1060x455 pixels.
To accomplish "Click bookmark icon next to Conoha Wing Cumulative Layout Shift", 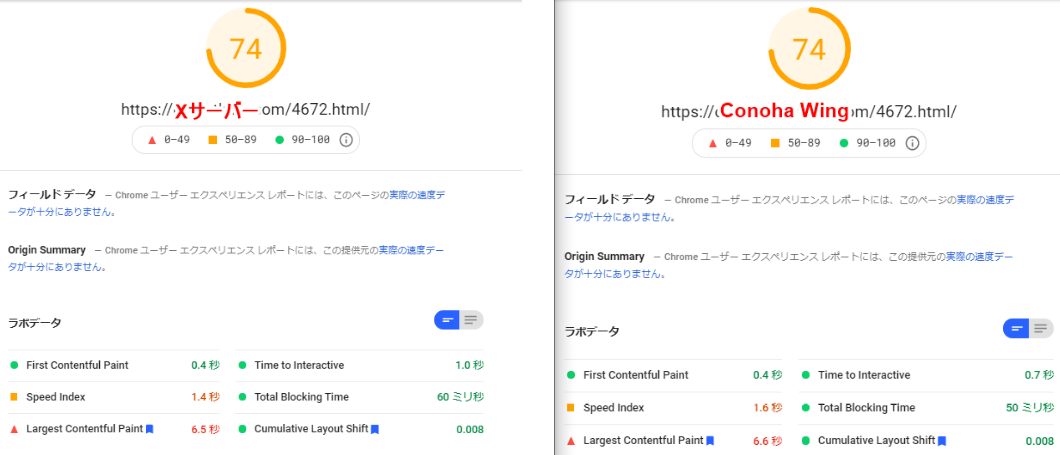I will click(941, 440).
